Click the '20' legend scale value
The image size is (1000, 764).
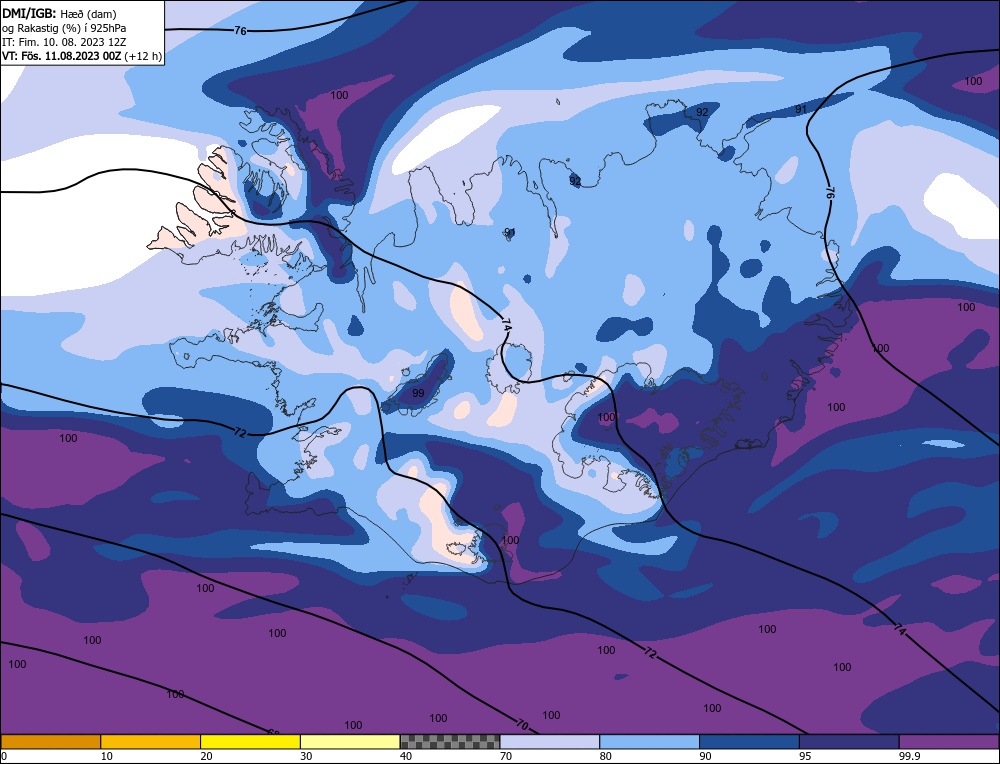207,756
